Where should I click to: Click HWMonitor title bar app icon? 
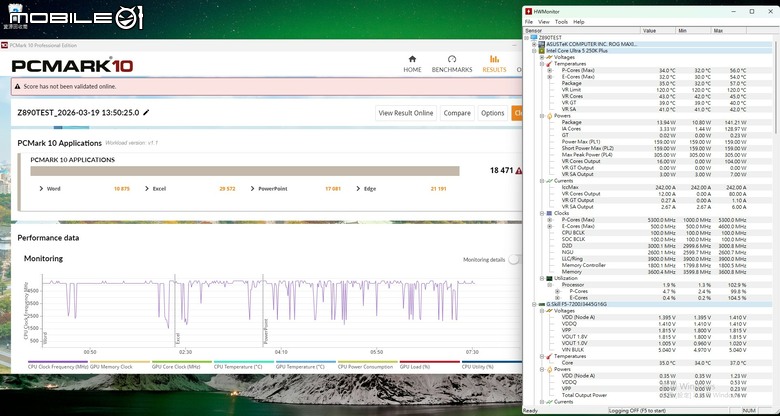click(528, 11)
